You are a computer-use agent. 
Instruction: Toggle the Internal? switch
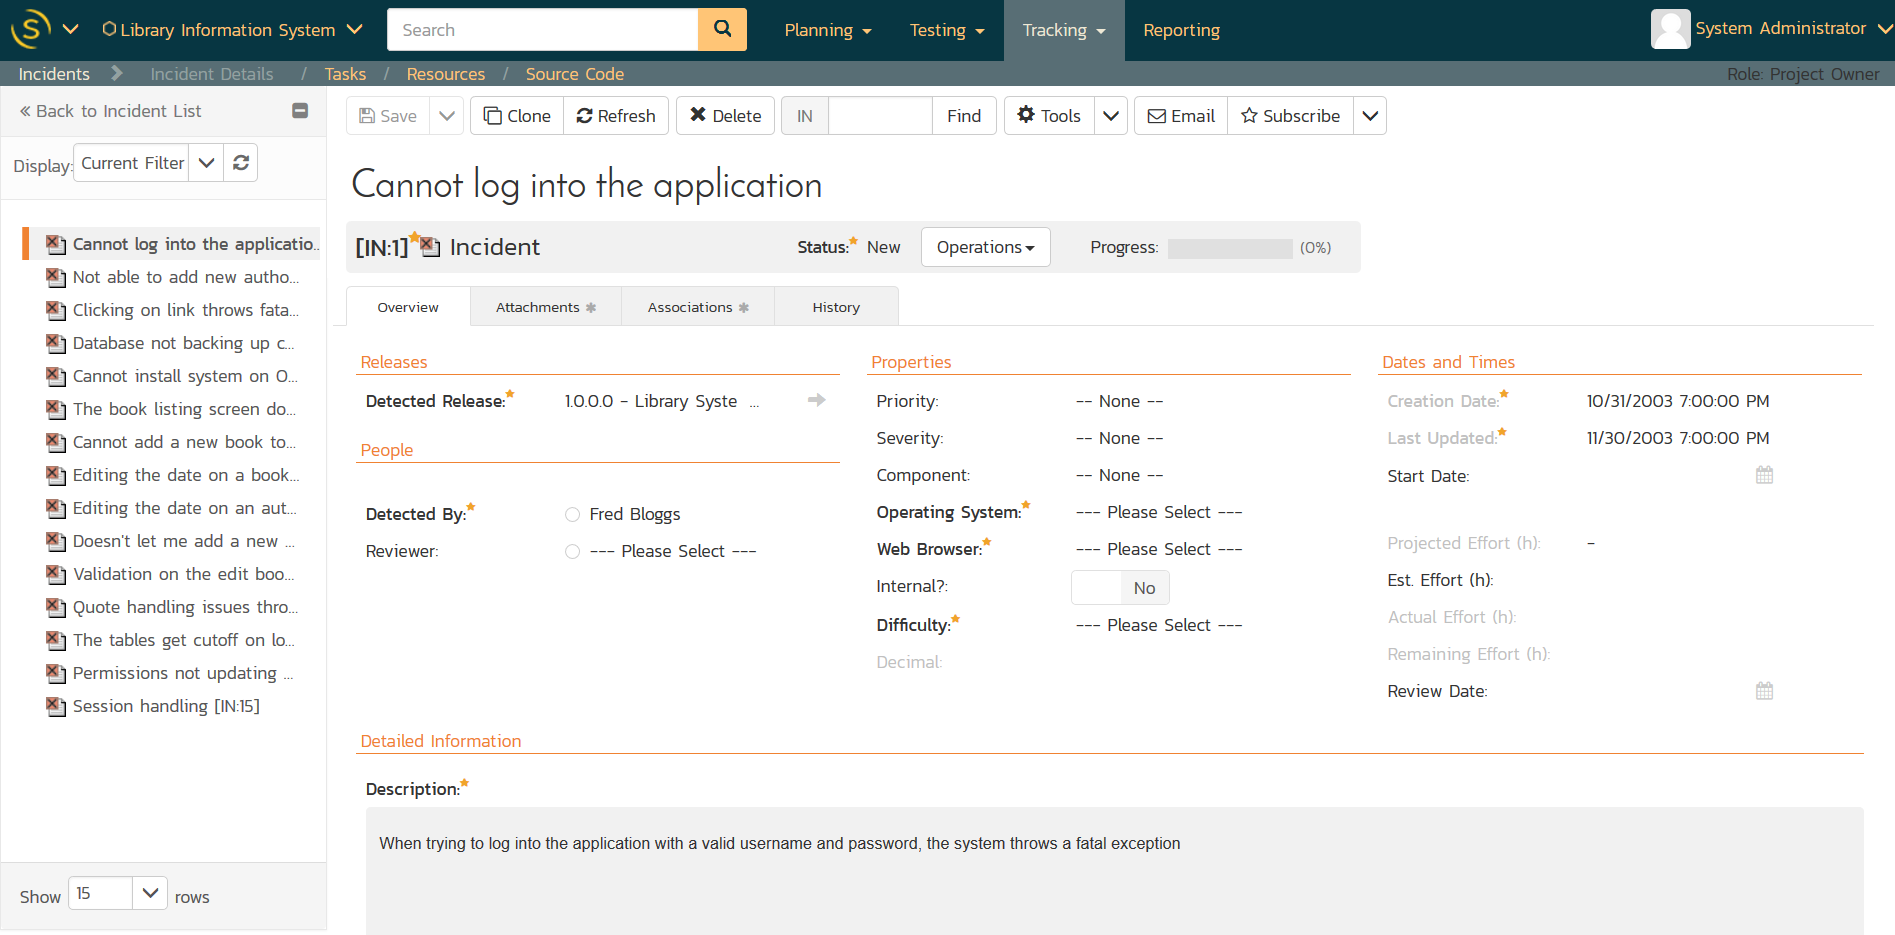tap(1119, 588)
